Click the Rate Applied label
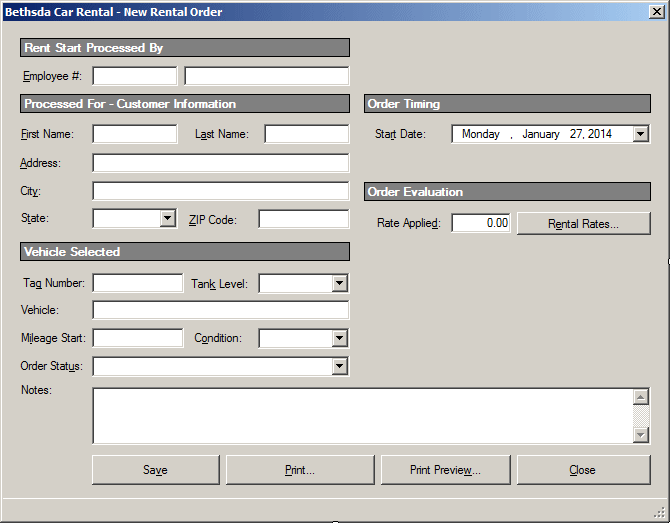 click(408, 223)
